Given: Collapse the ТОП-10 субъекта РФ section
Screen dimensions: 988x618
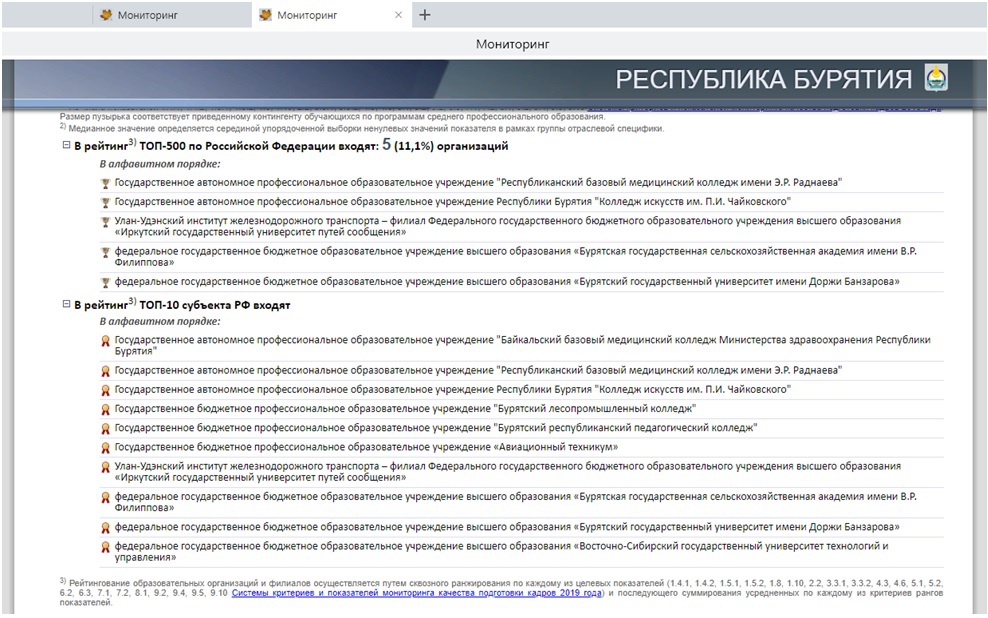Looking at the screenshot, I should (x=66, y=305).
